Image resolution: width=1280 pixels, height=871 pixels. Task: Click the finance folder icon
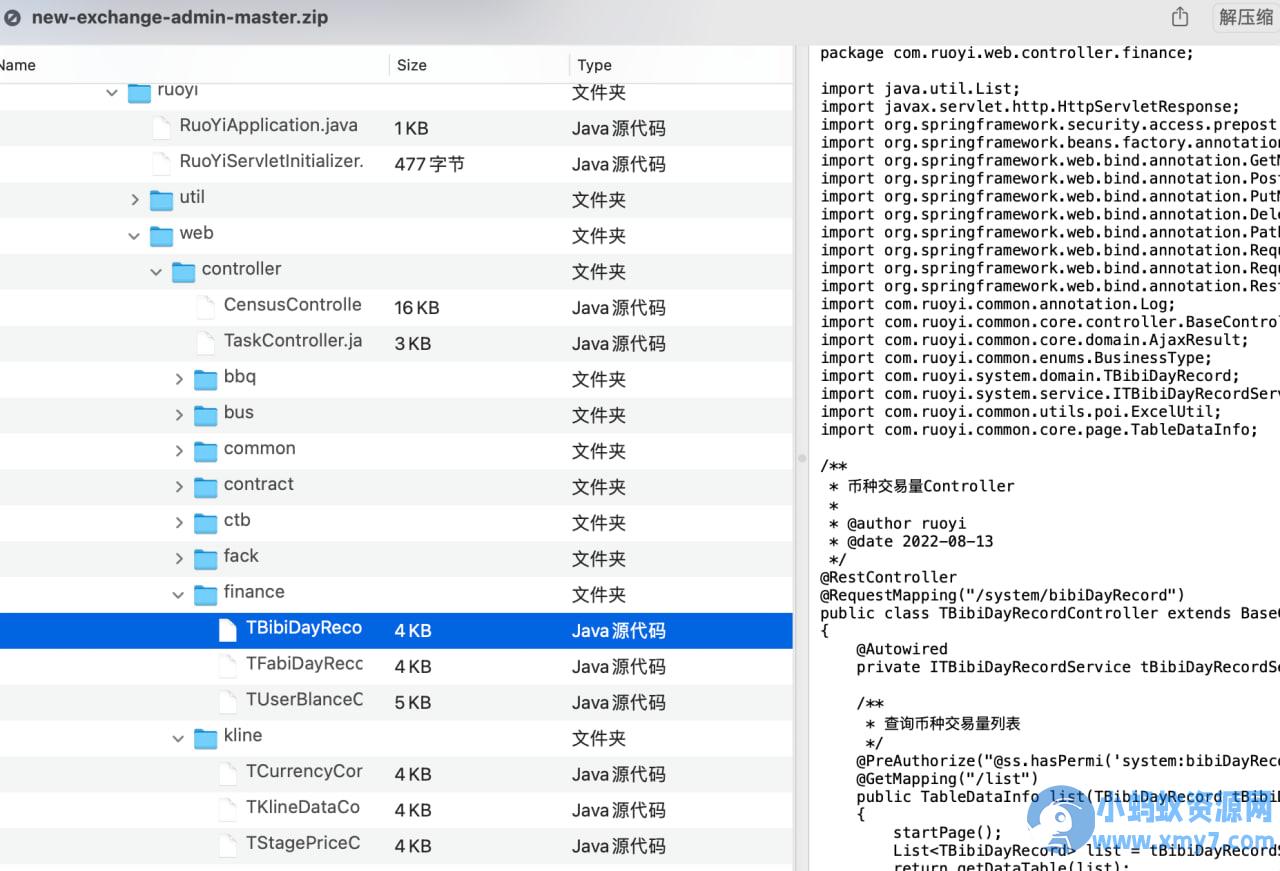[x=205, y=595]
